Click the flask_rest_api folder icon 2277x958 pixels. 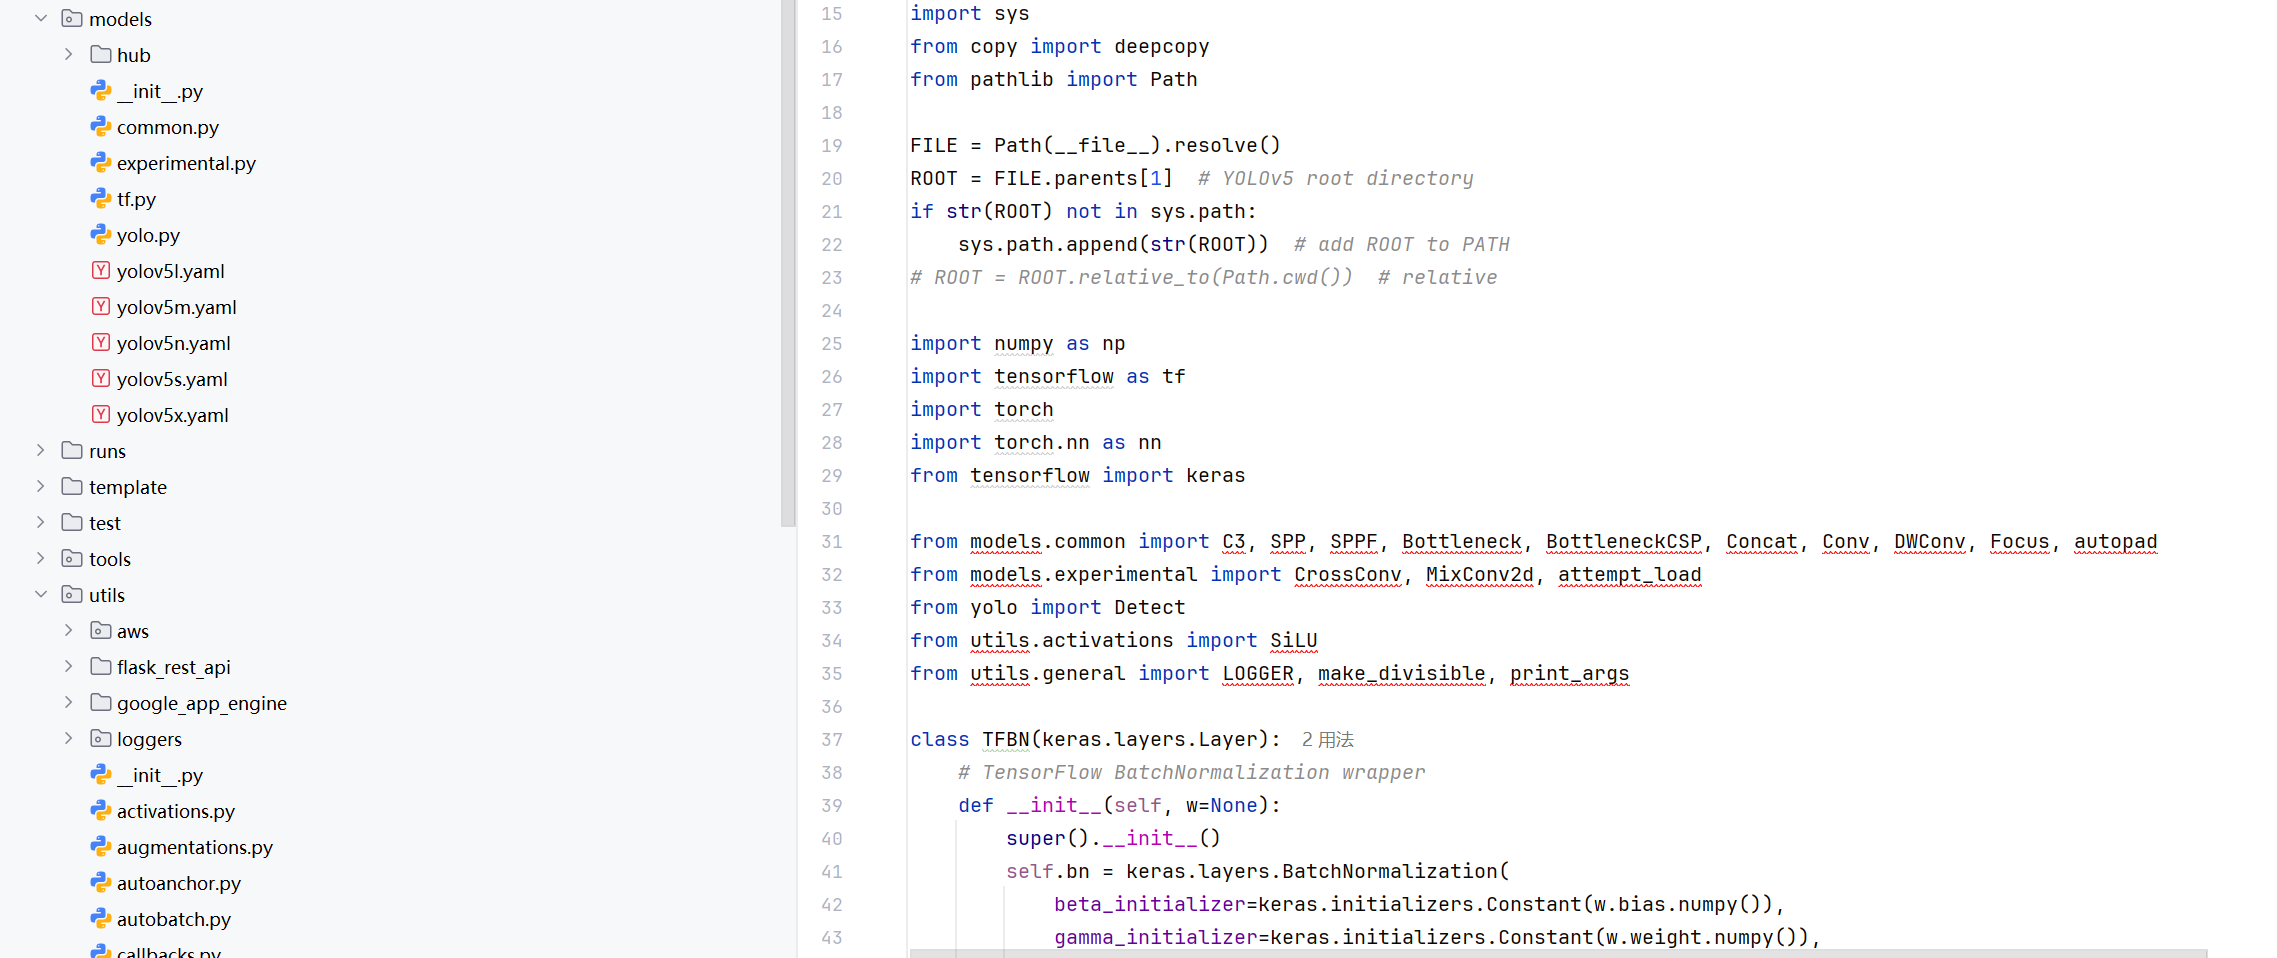click(x=100, y=666)
